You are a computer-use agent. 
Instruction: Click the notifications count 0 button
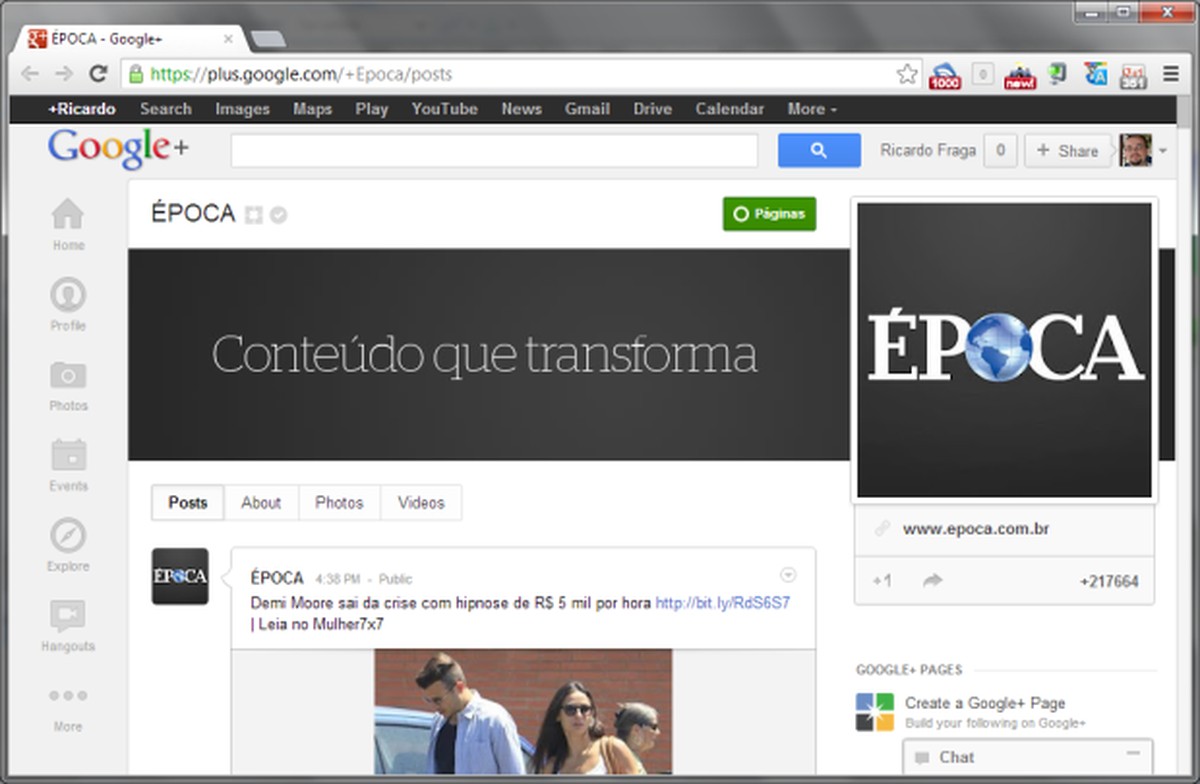pyautogui.click(x=1000, y=151)
